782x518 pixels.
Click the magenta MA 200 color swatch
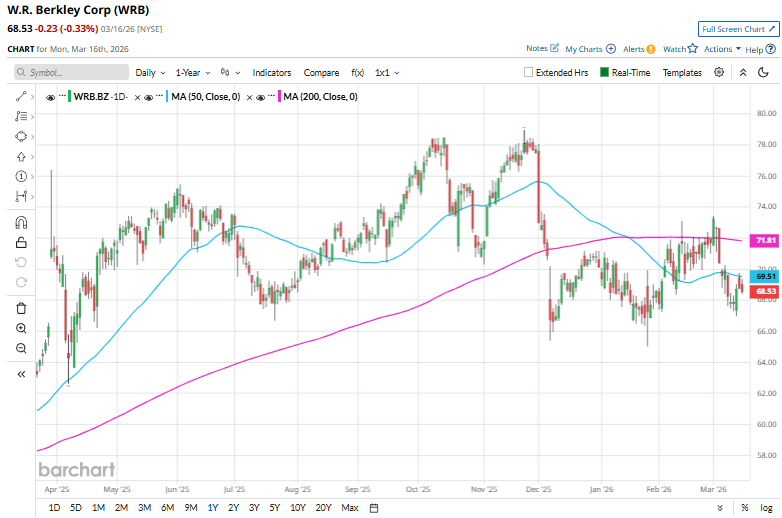point(277,96)
